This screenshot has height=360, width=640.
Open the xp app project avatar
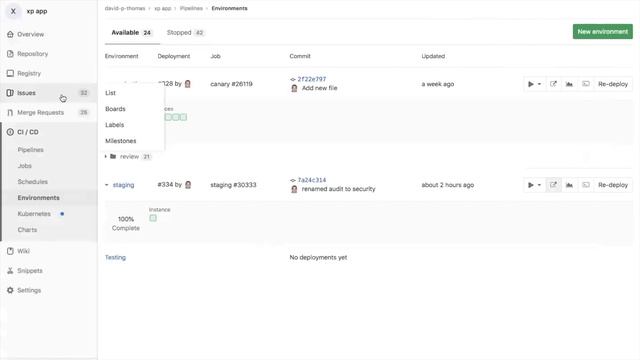click(13, 11)
